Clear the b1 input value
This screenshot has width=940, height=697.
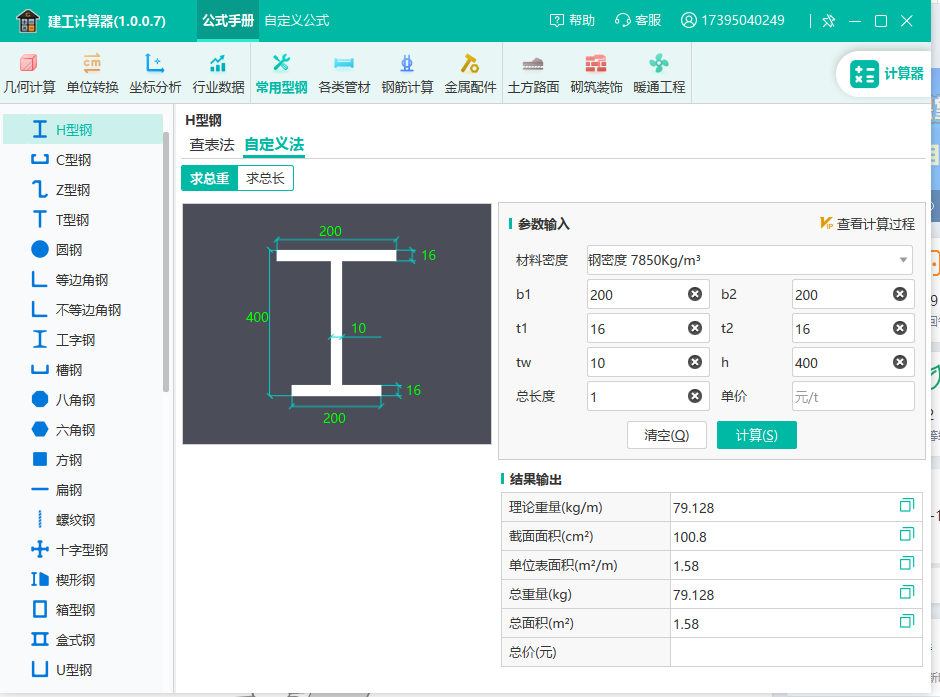pyautogui.click(x=695, y=294)
